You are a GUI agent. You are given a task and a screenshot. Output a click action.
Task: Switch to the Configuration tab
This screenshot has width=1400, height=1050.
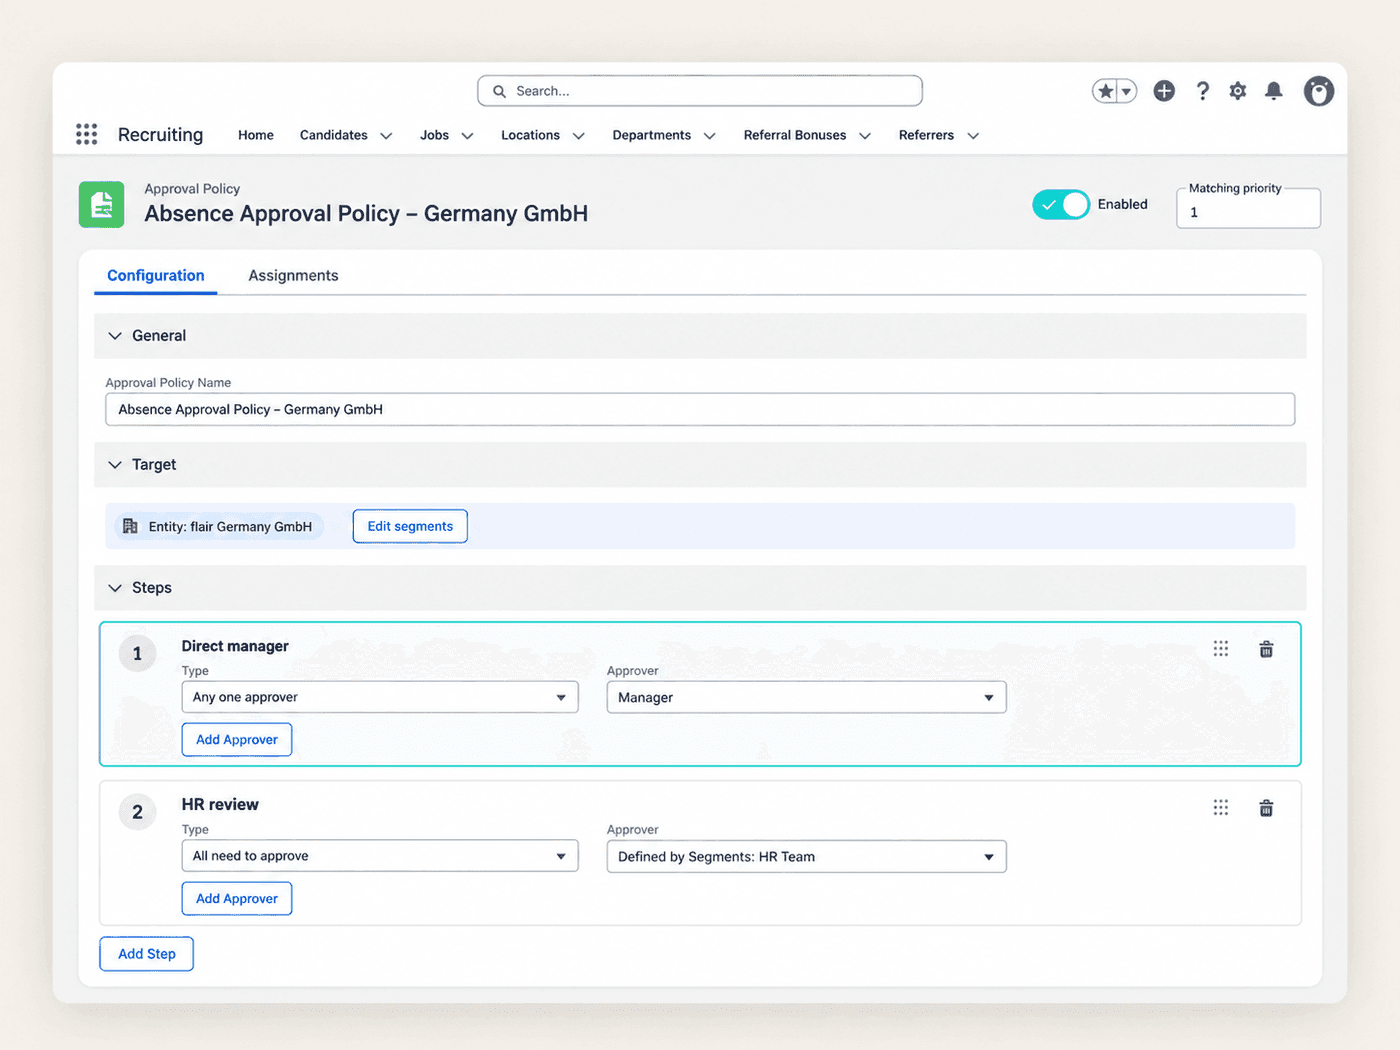[156, 275]
